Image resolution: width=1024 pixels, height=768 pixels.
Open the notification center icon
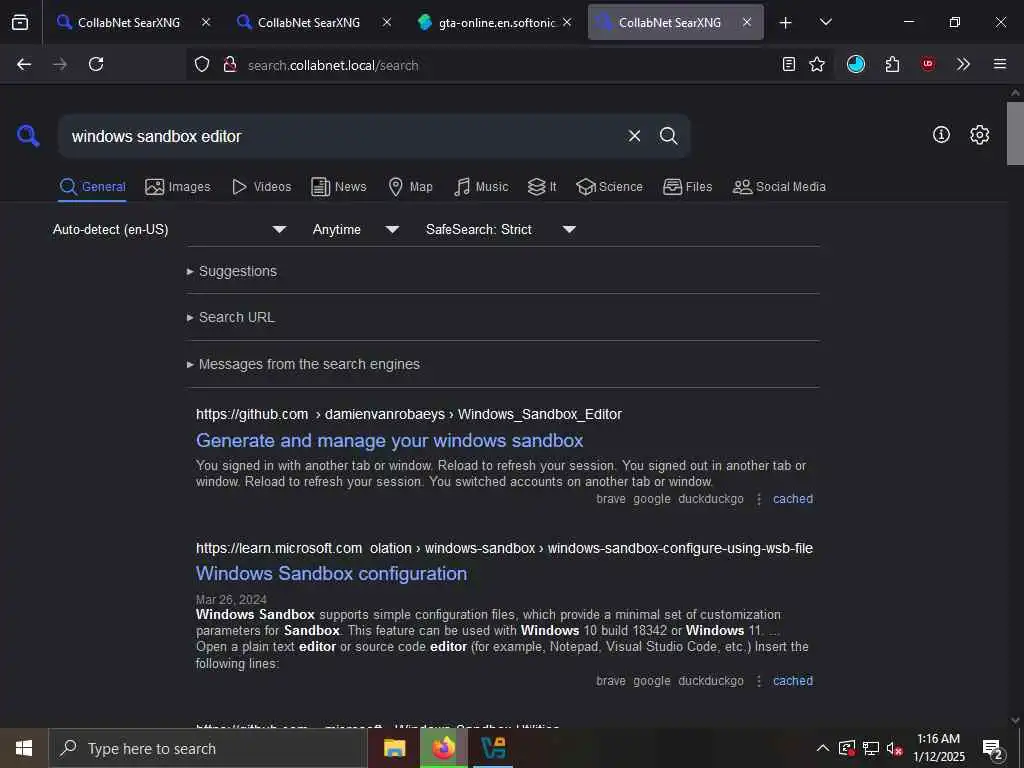pos(992,750)
